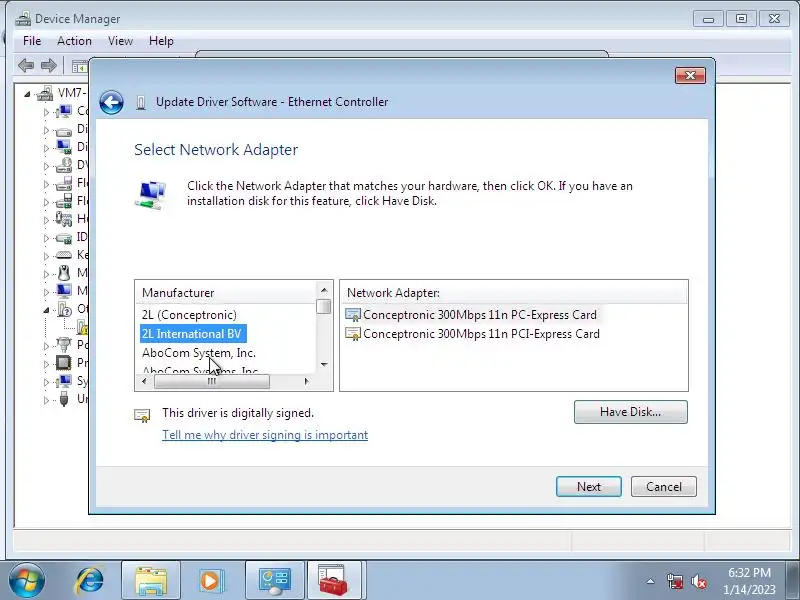Select the Display adapters category icon
The image size is (800, 600).
[x=64, y=147]
